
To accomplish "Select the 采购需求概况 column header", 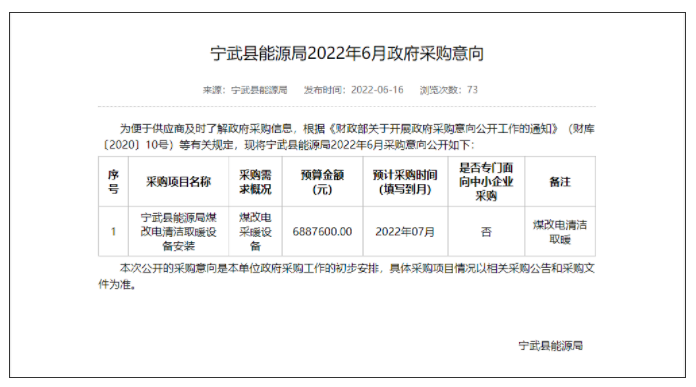I will [255, 182].
